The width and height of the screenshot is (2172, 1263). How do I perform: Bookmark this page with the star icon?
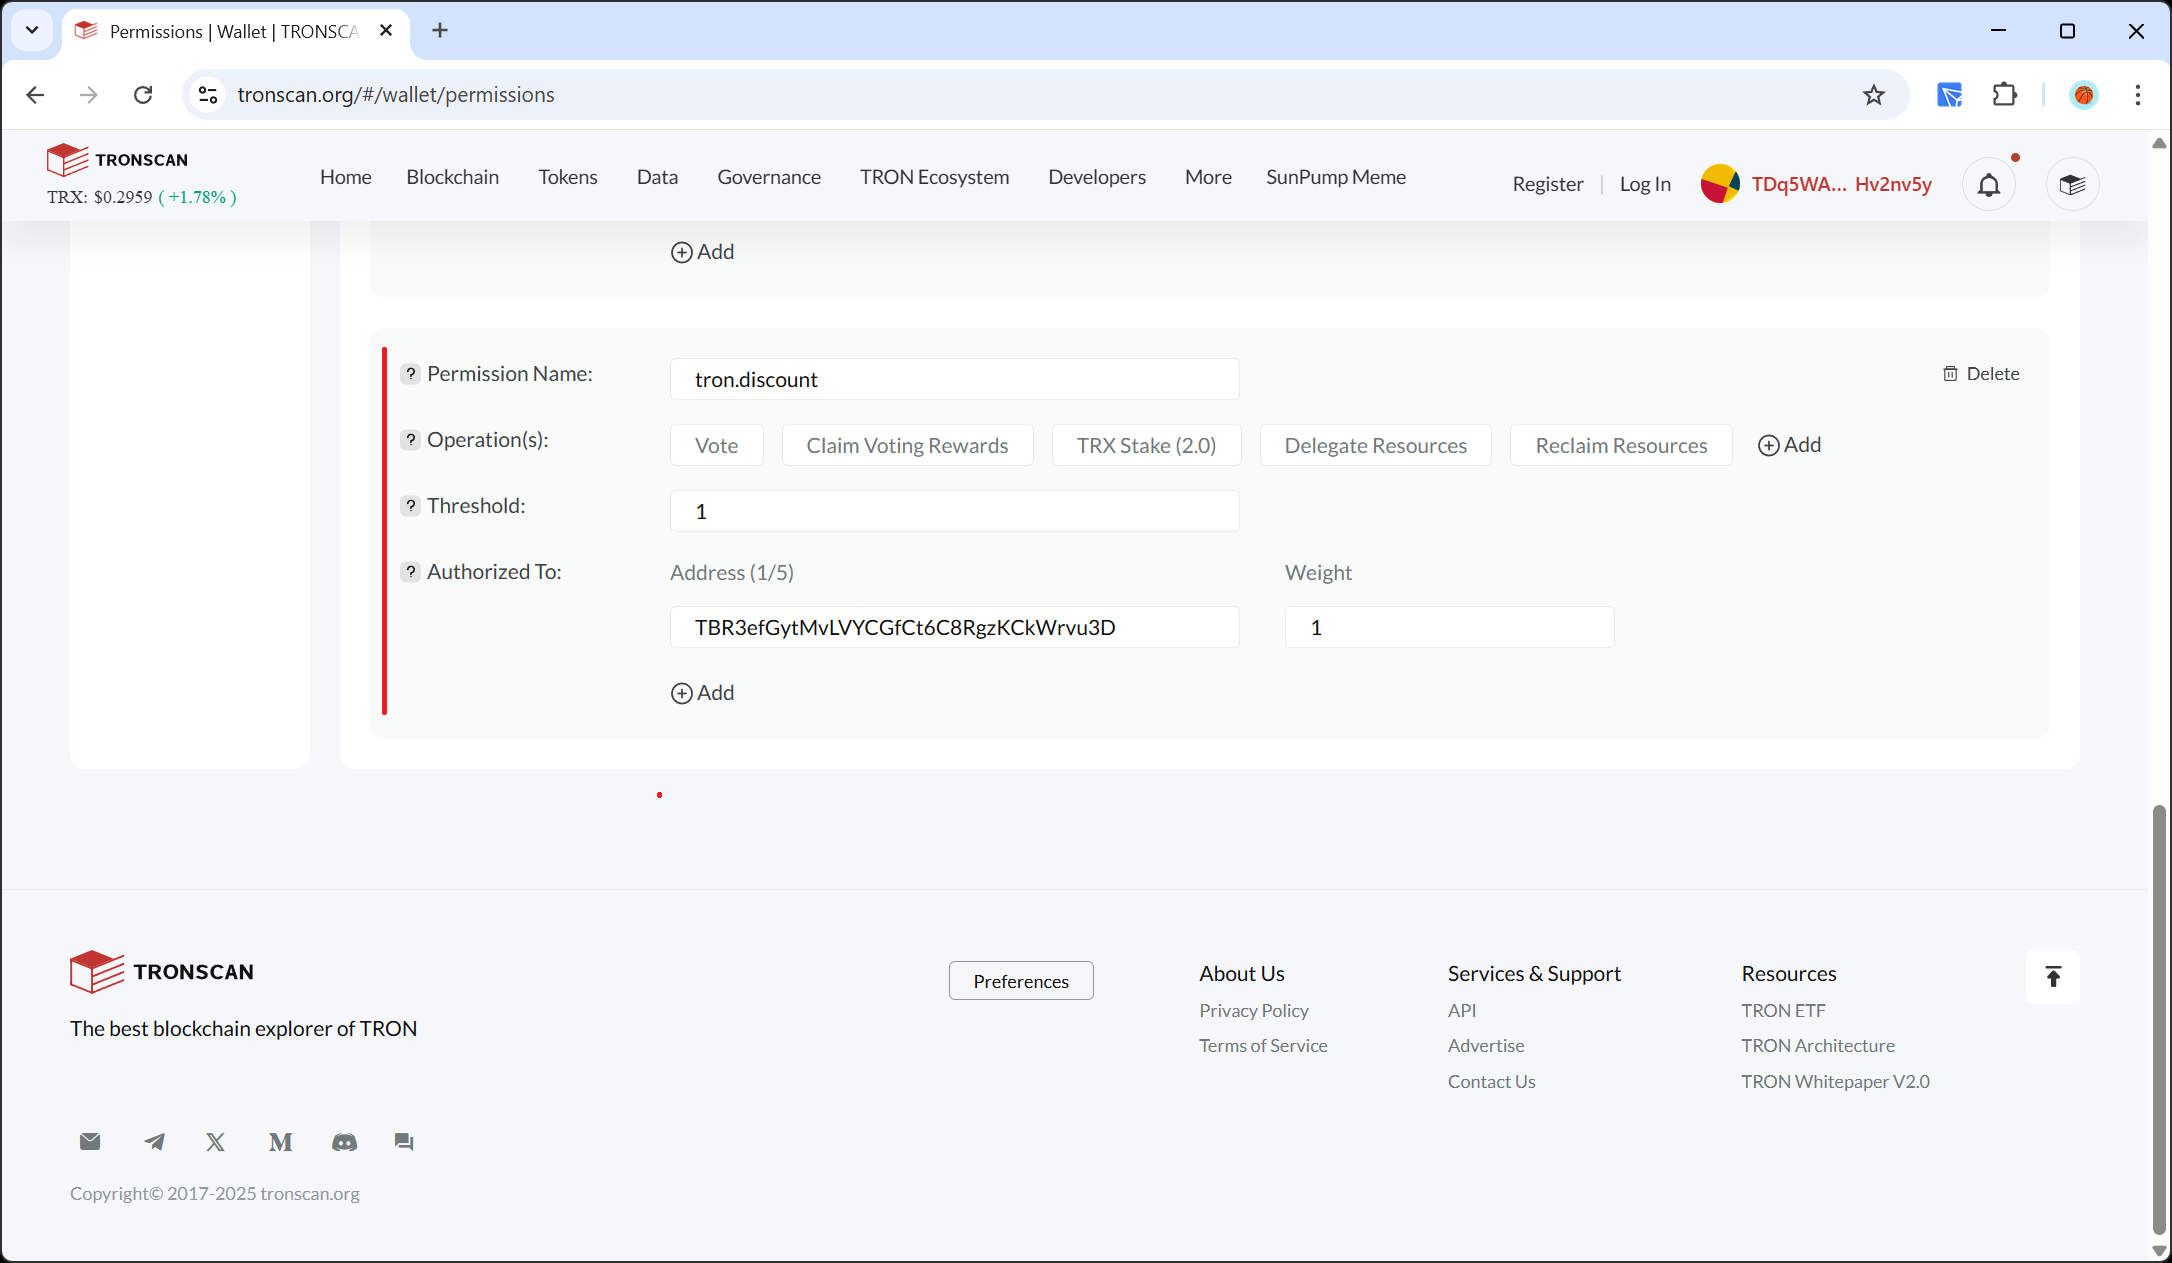click(1874, 95)
